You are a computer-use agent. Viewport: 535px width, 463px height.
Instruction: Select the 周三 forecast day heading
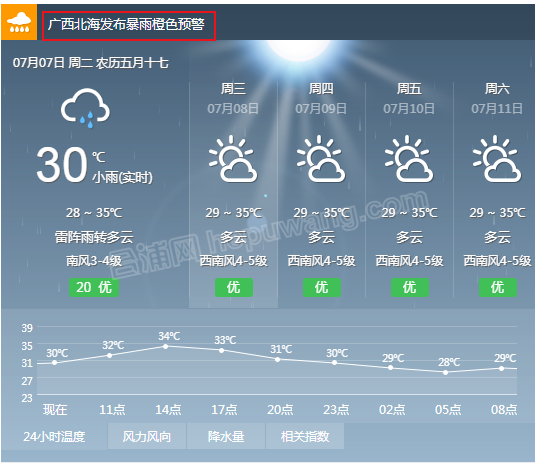[x=233, y=89]
